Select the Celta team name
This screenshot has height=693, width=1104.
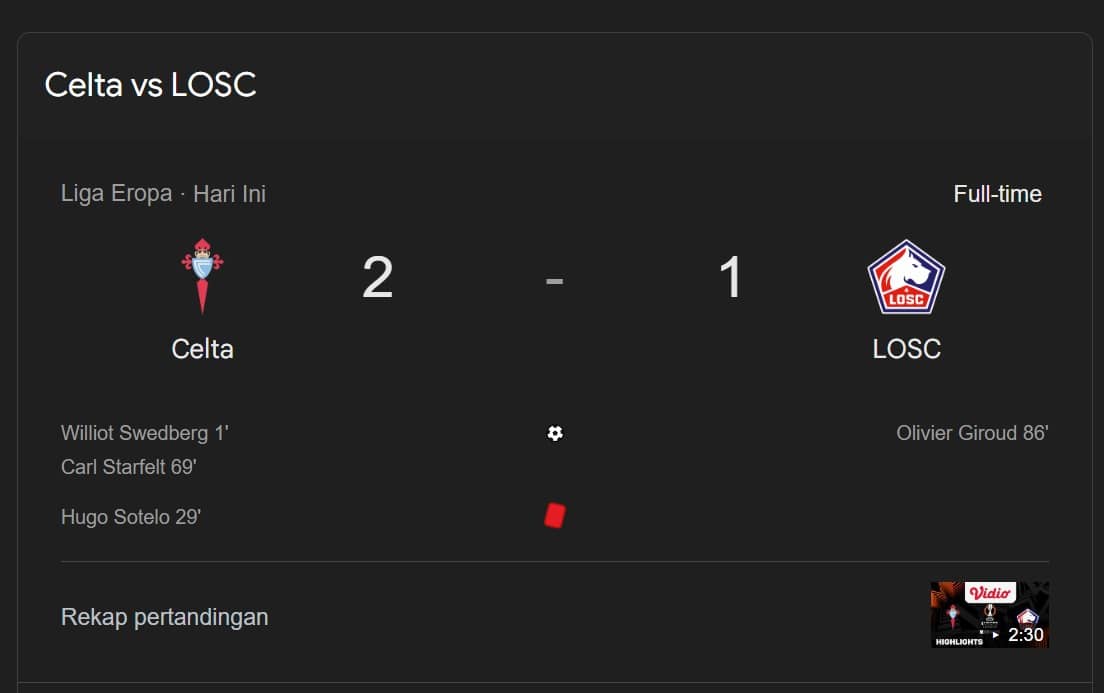pyautogui.click(x=202, y=349)
